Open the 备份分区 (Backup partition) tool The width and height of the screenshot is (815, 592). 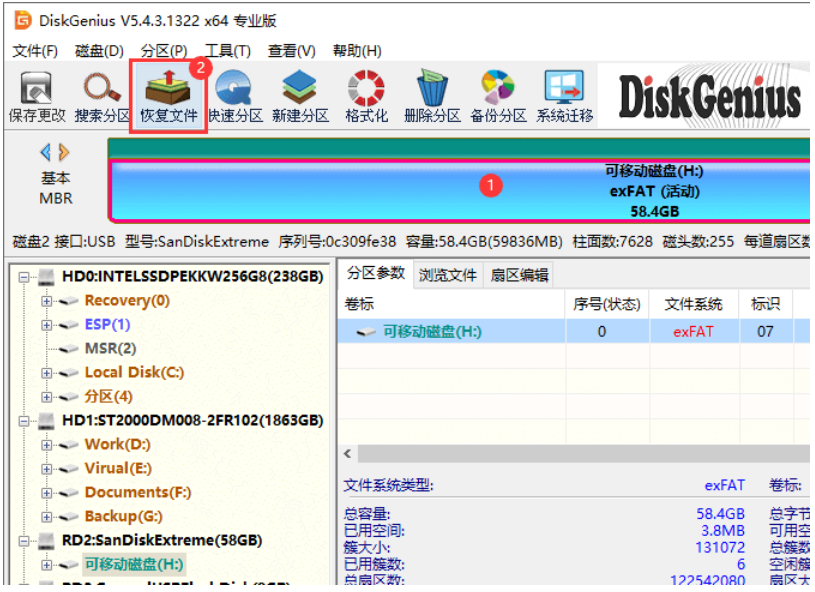click(x=498, y=98)
